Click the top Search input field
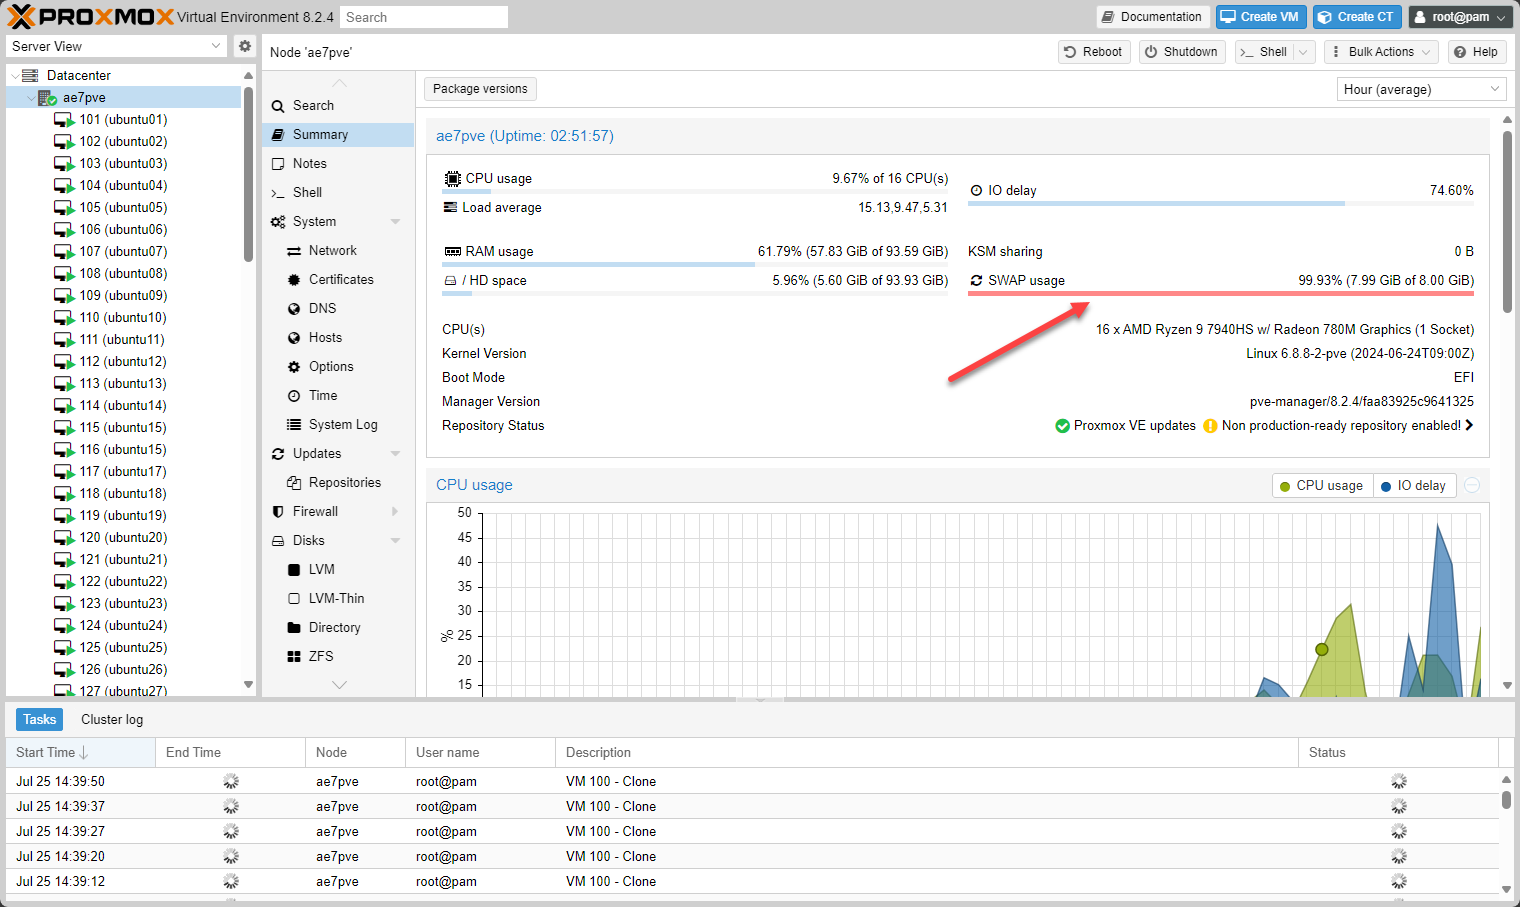1520x907 pixels. pos(424,17)
